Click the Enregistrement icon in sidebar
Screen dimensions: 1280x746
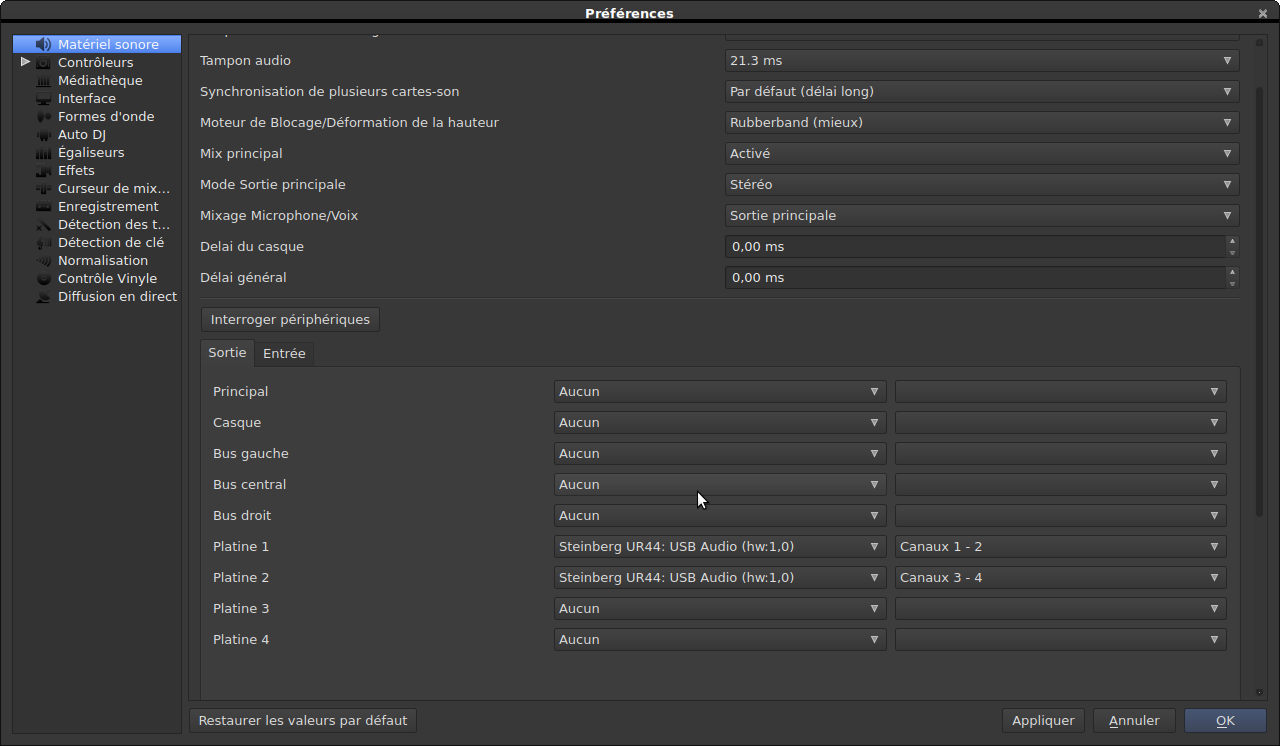[43, 207]
